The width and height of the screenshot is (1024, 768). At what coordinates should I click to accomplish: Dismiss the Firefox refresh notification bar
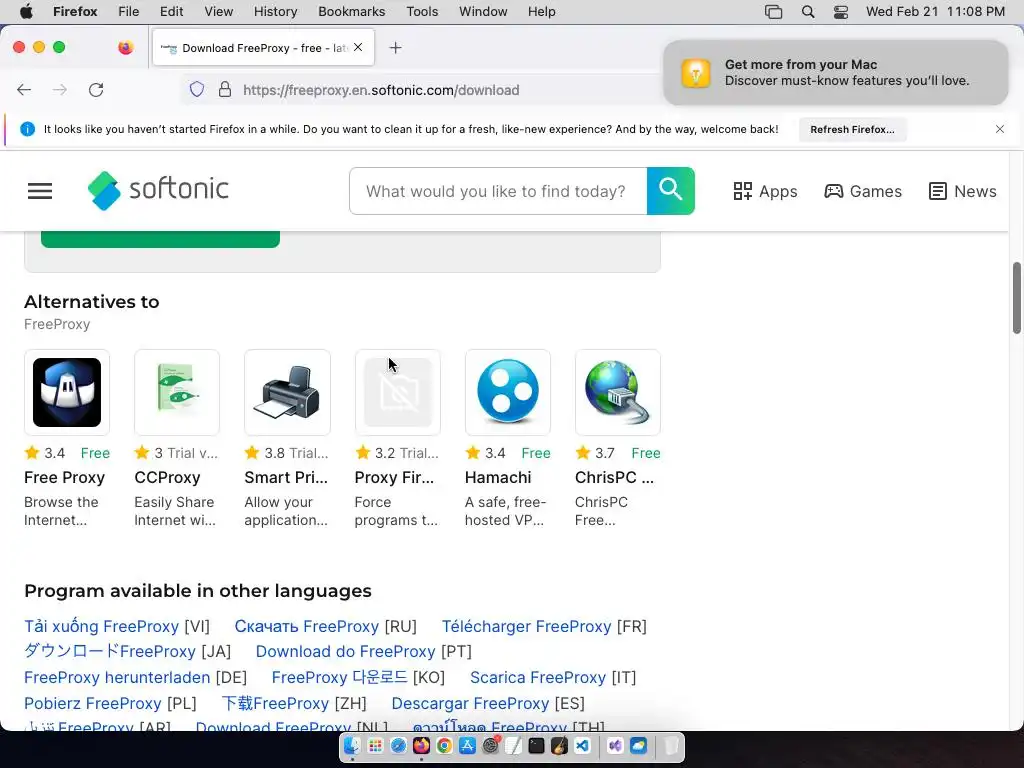[x=1000, y=129]
